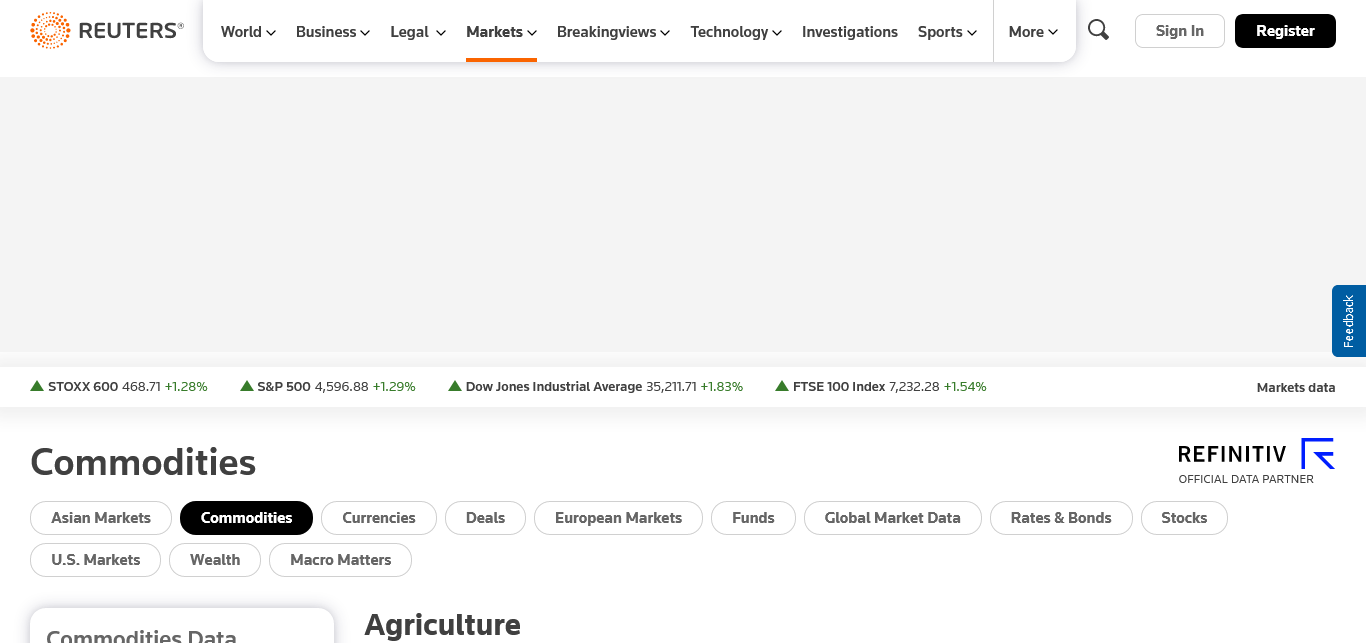Select the Rates & Bonds pill
The image size is (1366, 643).
tap(1061, 518)
